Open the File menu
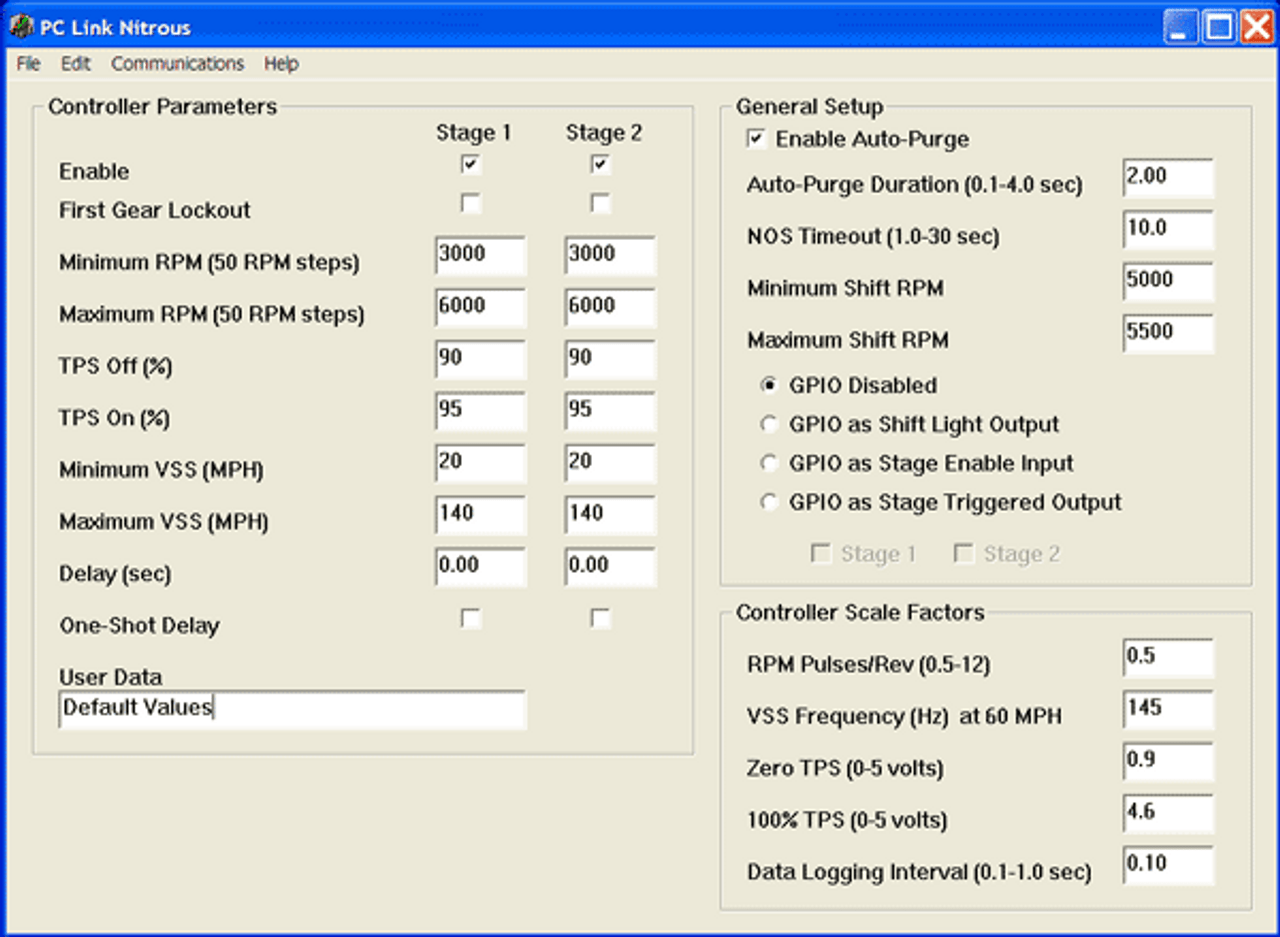1280x937 pixels. [28, 64]
